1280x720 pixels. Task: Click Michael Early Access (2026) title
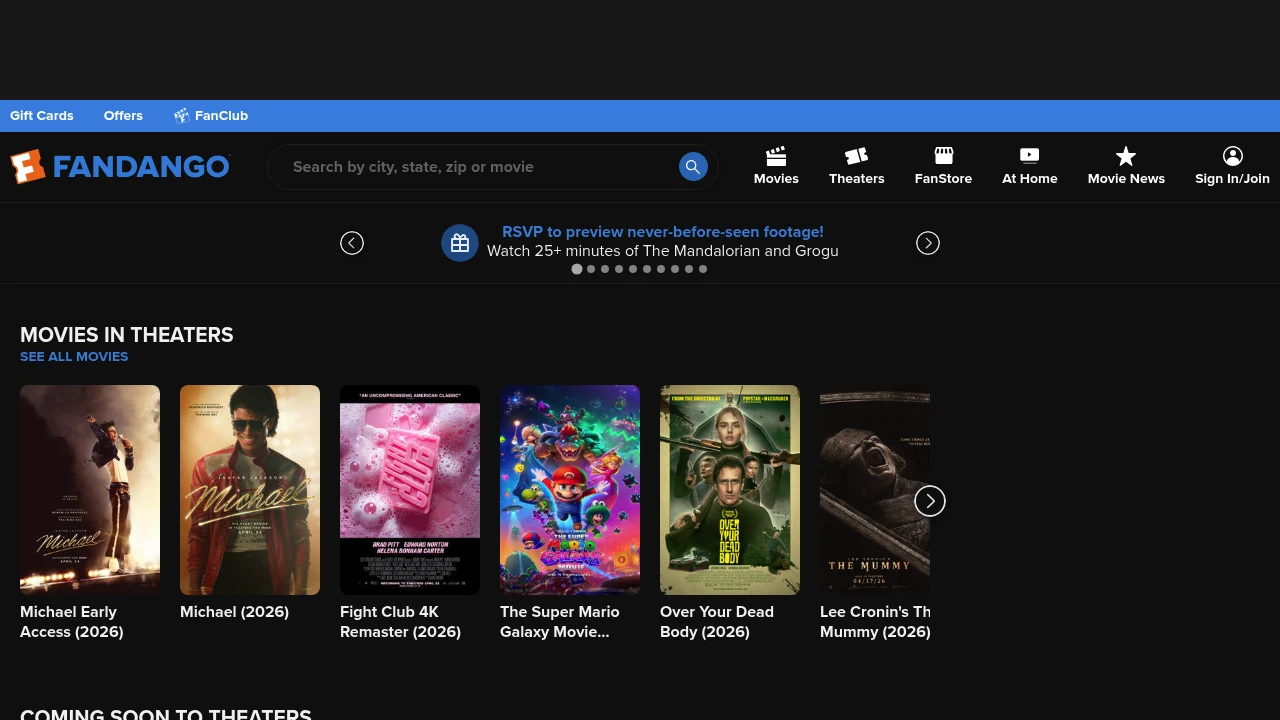coord(72,622)
